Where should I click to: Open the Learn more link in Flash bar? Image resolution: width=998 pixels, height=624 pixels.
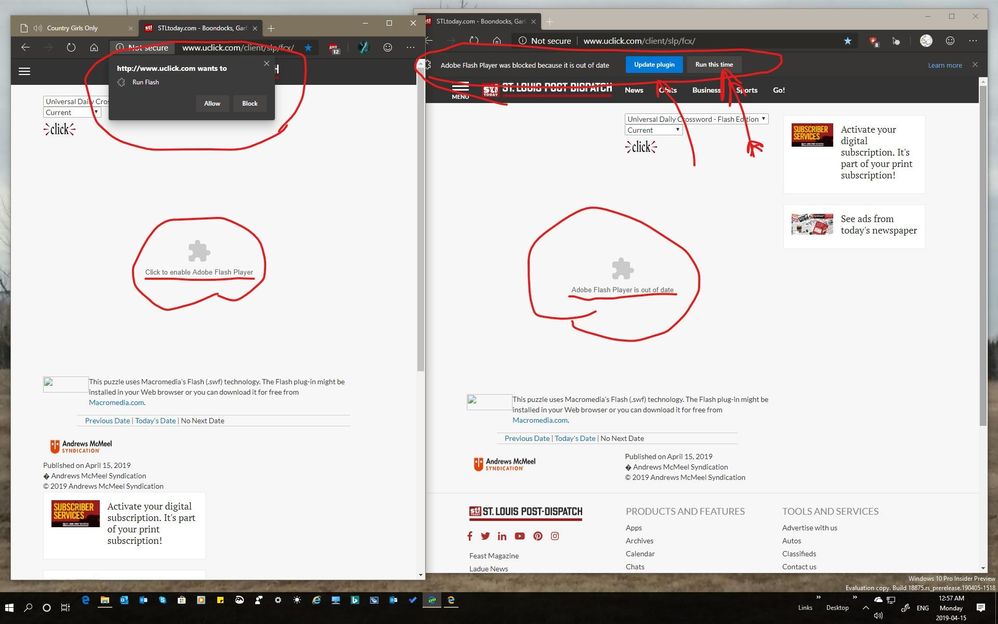point(945,65)
